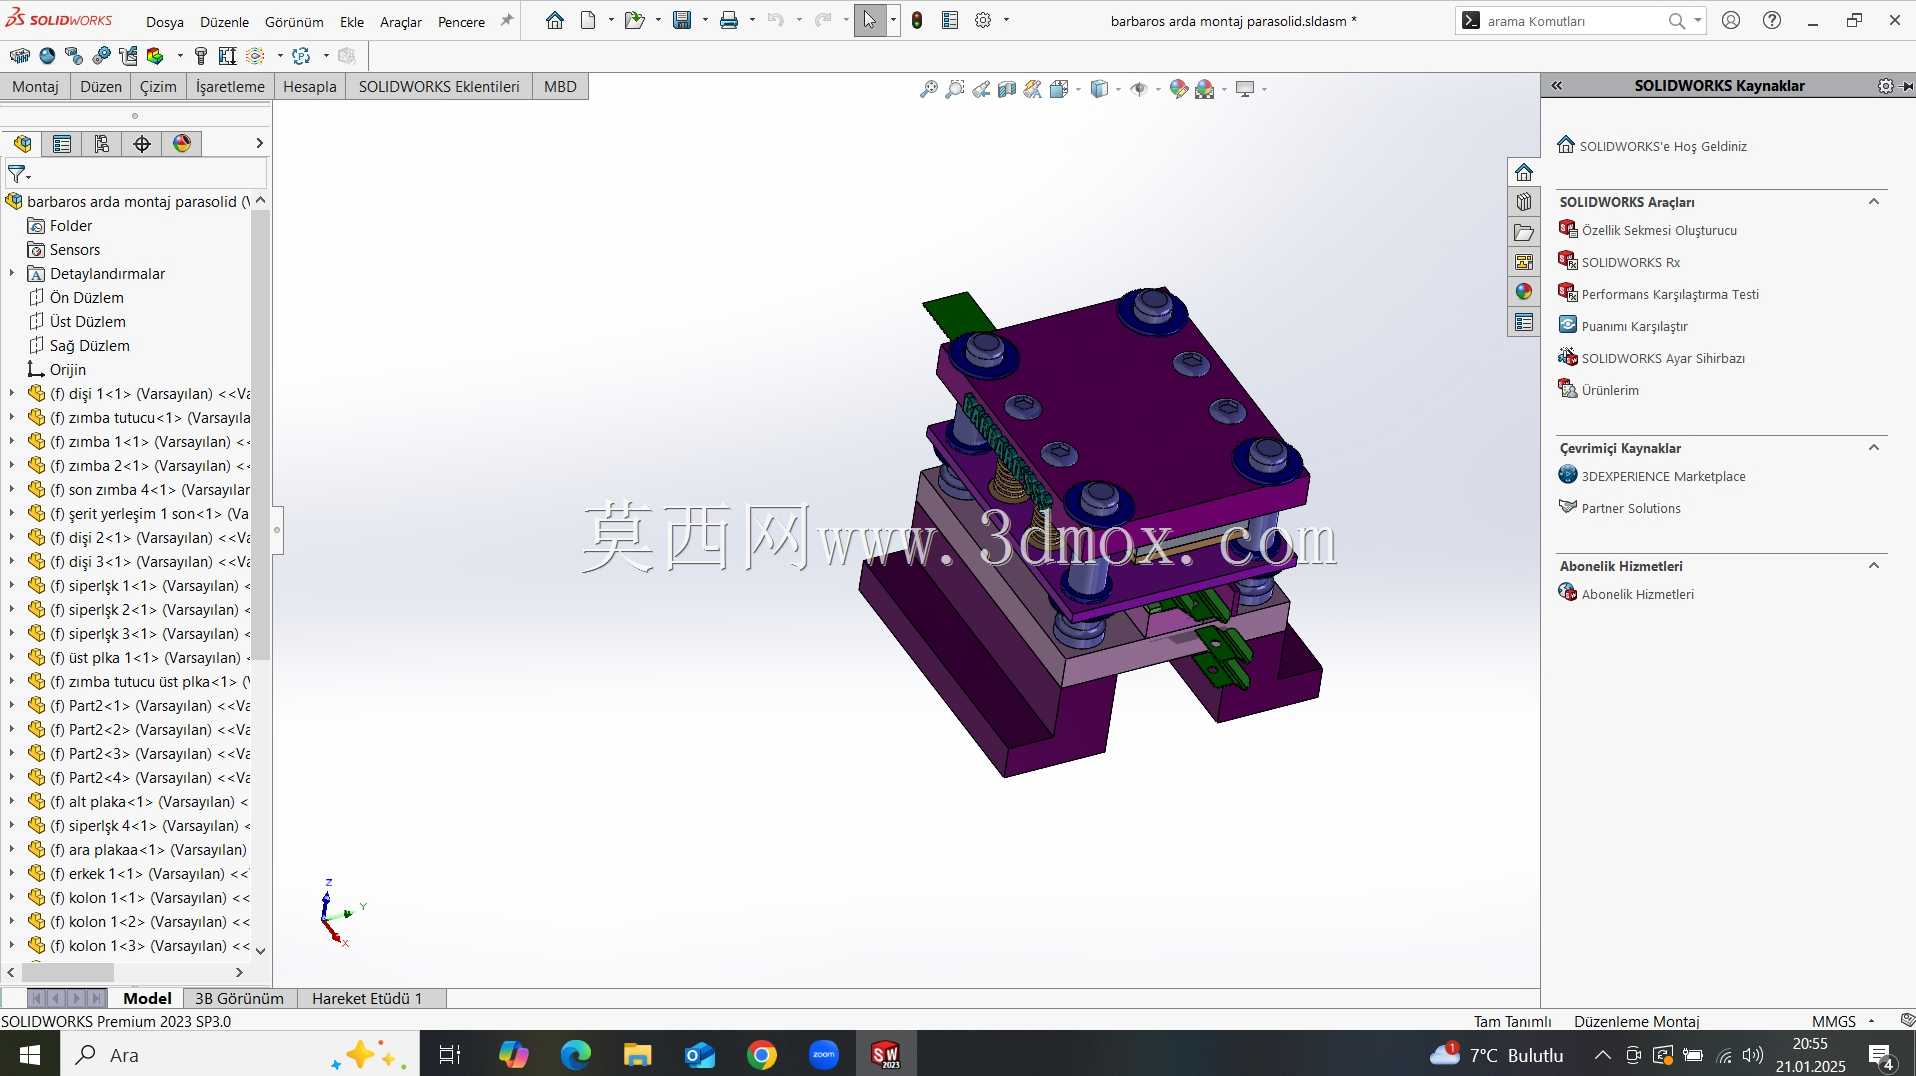1916x1076 pixels.
Task: Open Chrome from the Windows taskbar
Action: (762, 1055)
